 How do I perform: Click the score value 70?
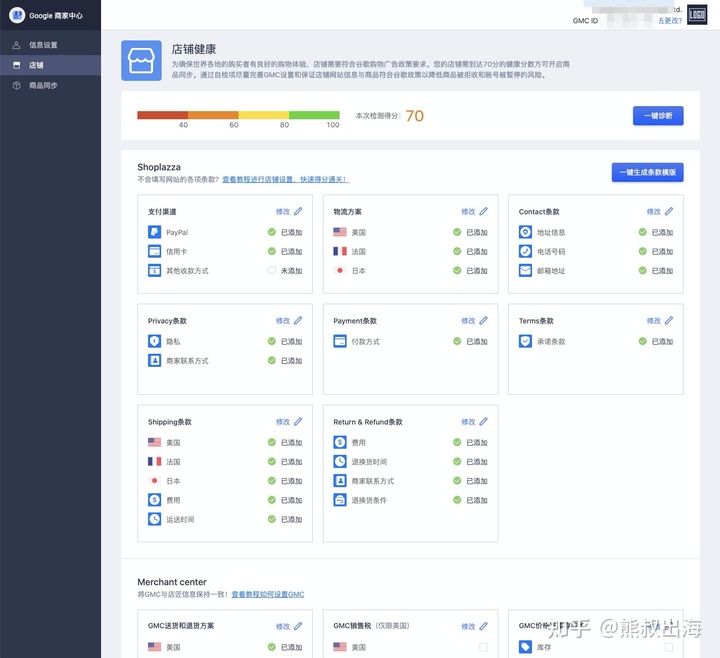(415, 116)
